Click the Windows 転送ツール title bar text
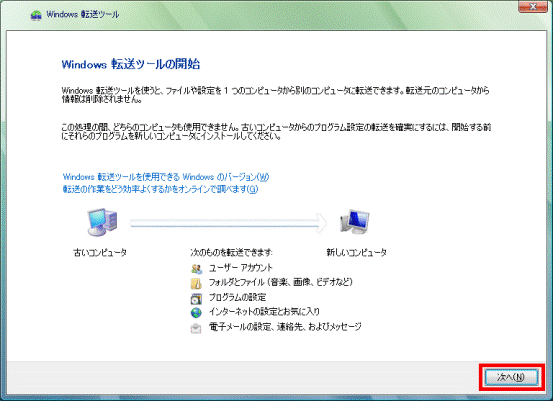Screen dimensions: 553x401 coord(83,14)
